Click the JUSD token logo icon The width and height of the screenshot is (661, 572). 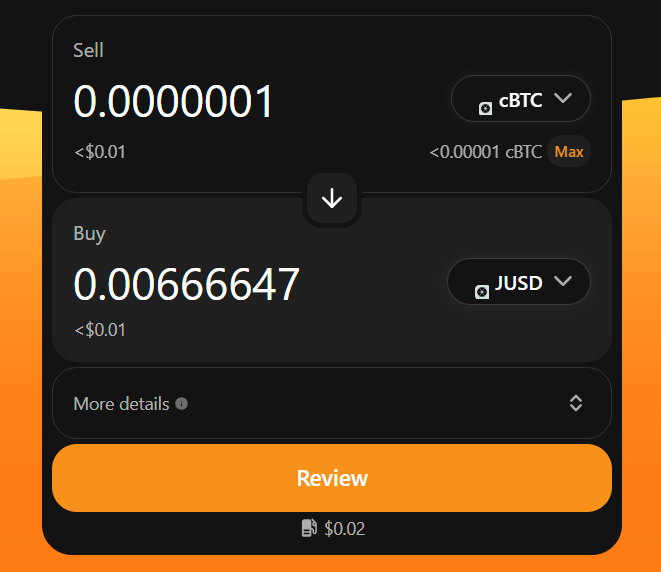(x=481, y=291)
